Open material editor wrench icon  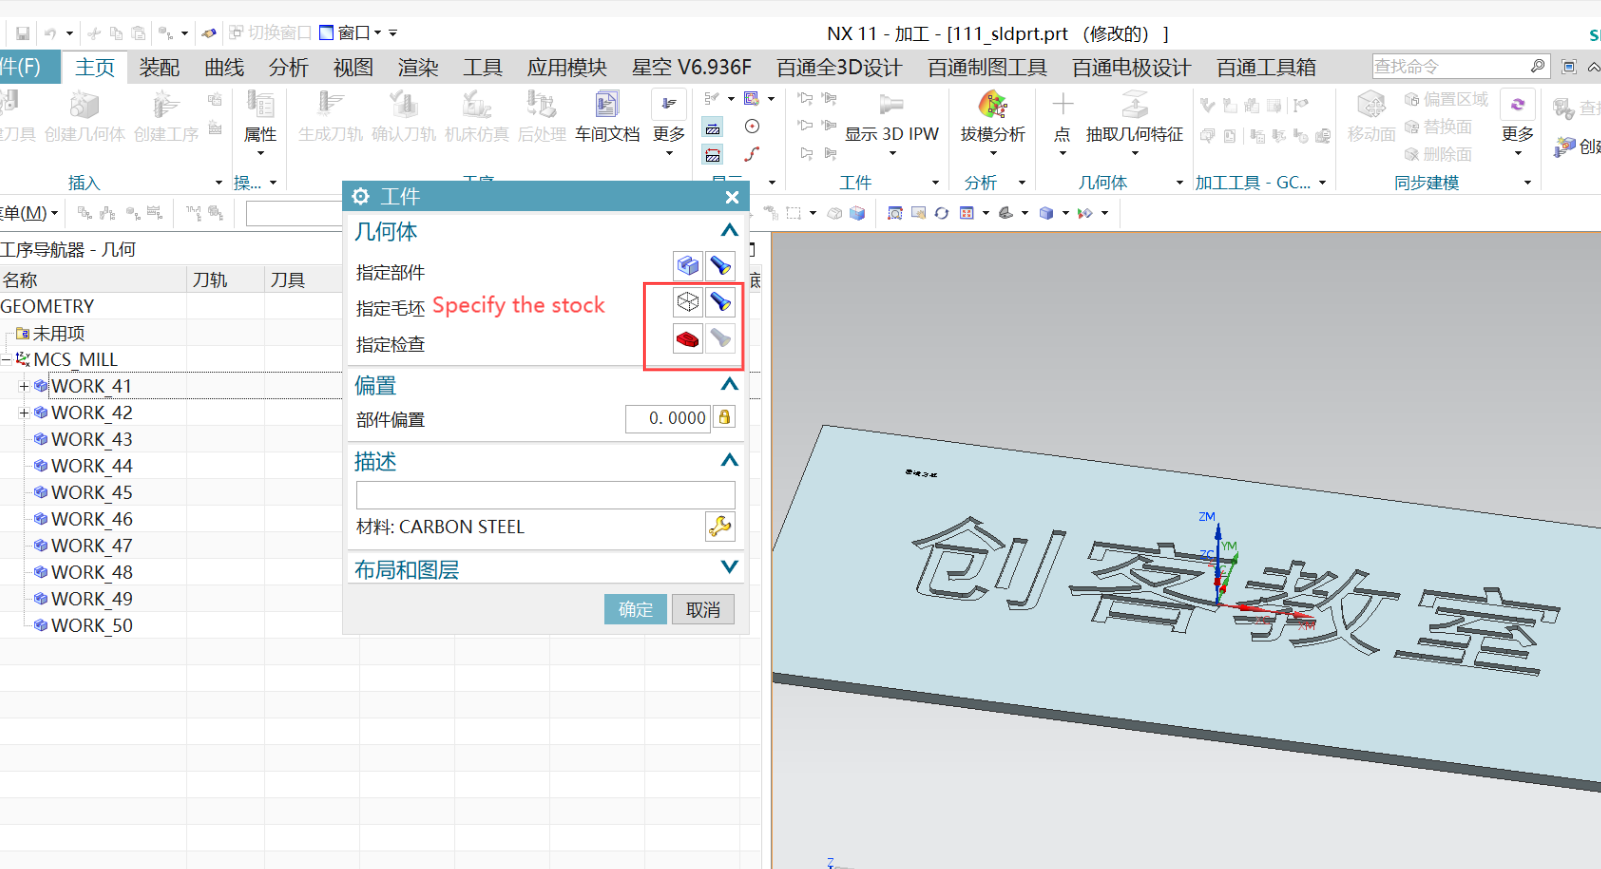(x=720, y=526)
